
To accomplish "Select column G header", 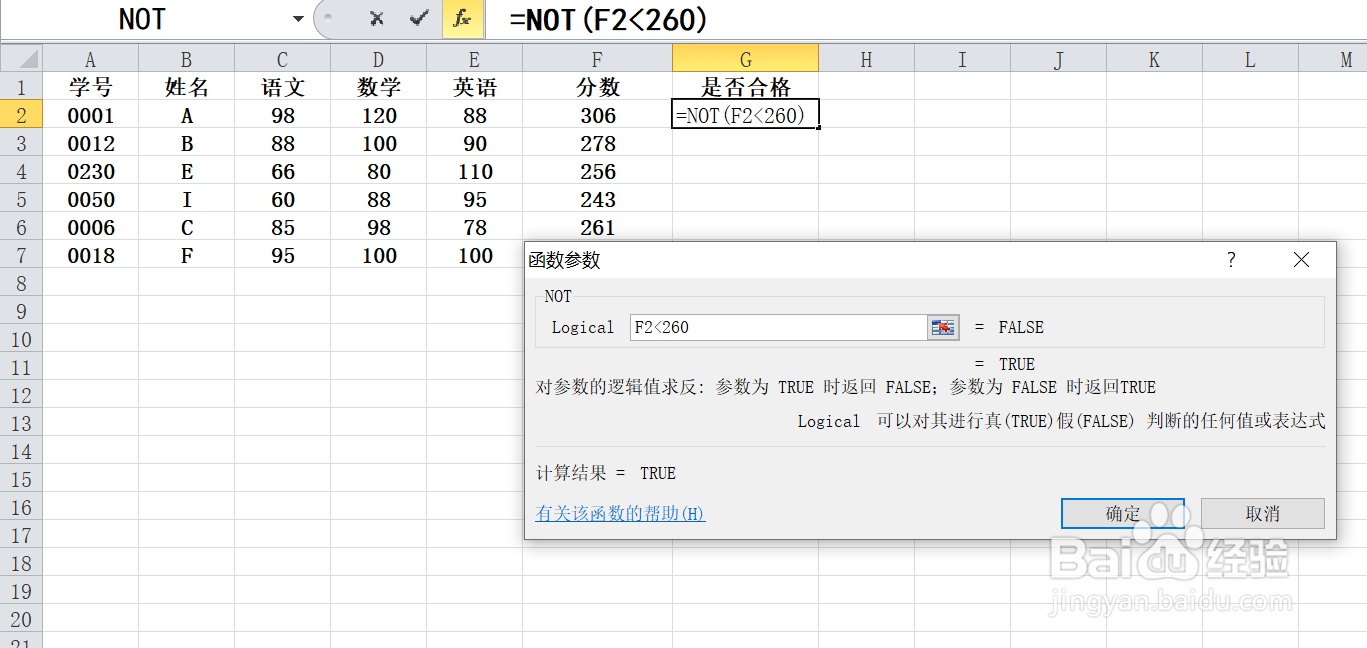I will (x=745, y=59).
